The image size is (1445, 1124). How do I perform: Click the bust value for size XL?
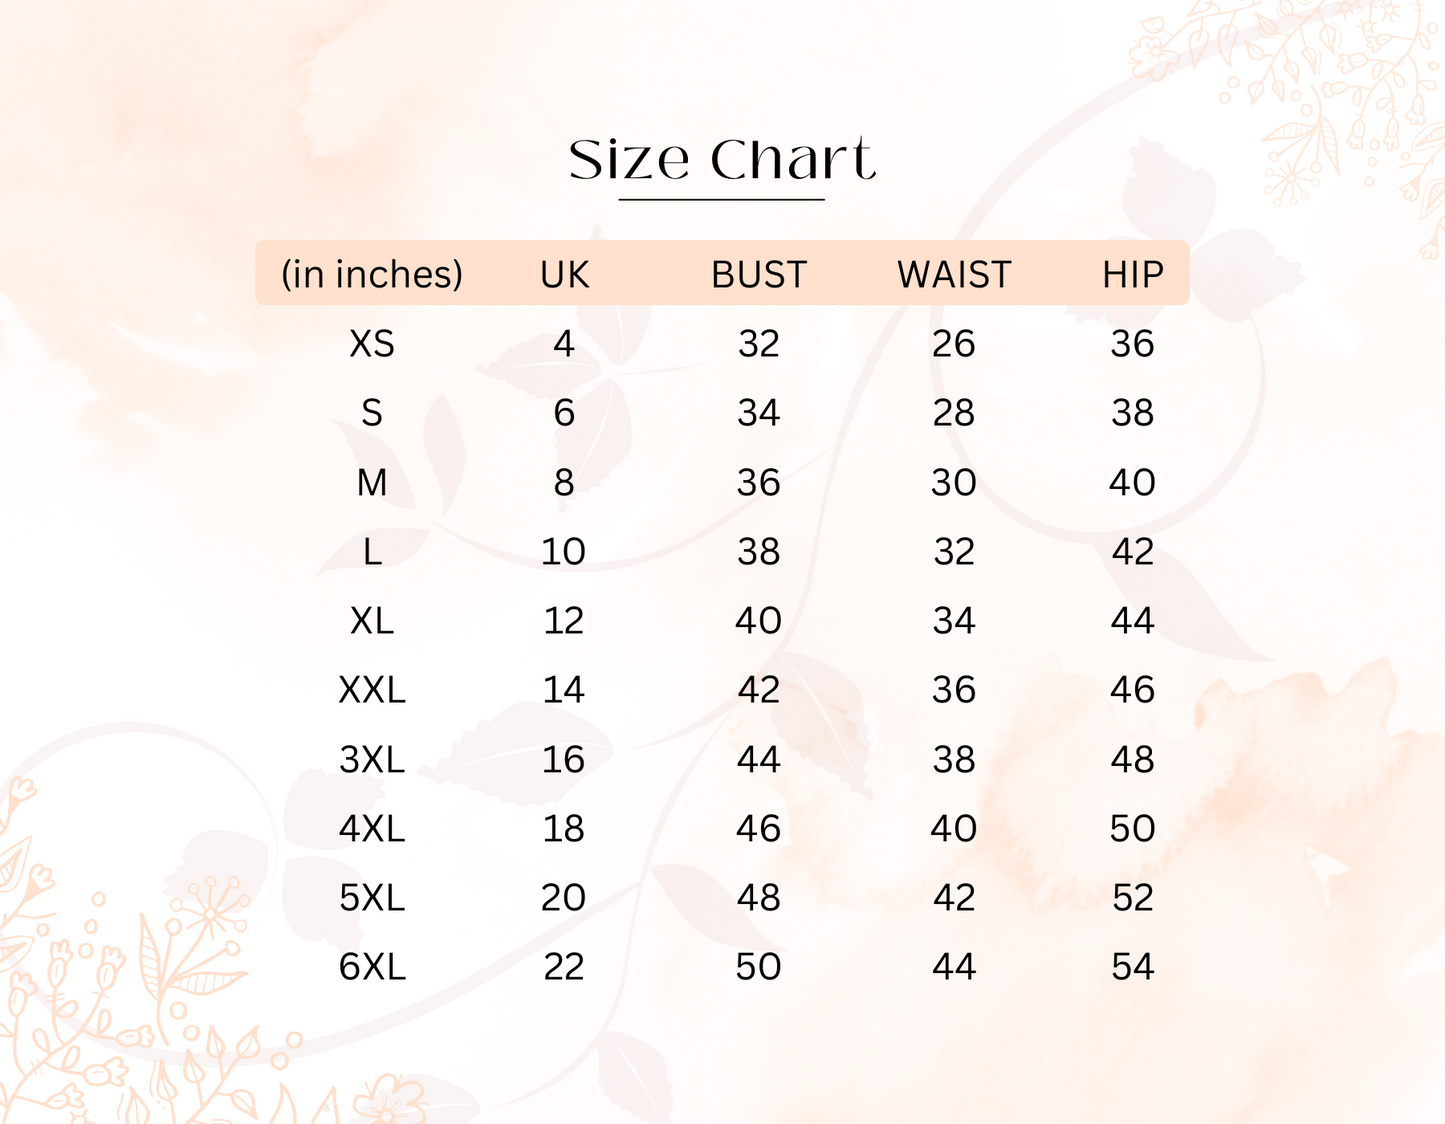point(758,621)
